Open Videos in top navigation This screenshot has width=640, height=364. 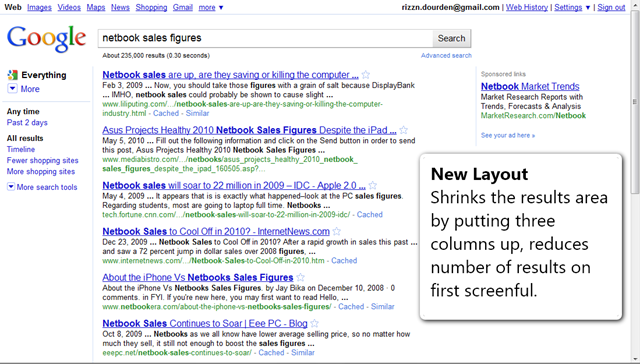click(69, 7)
